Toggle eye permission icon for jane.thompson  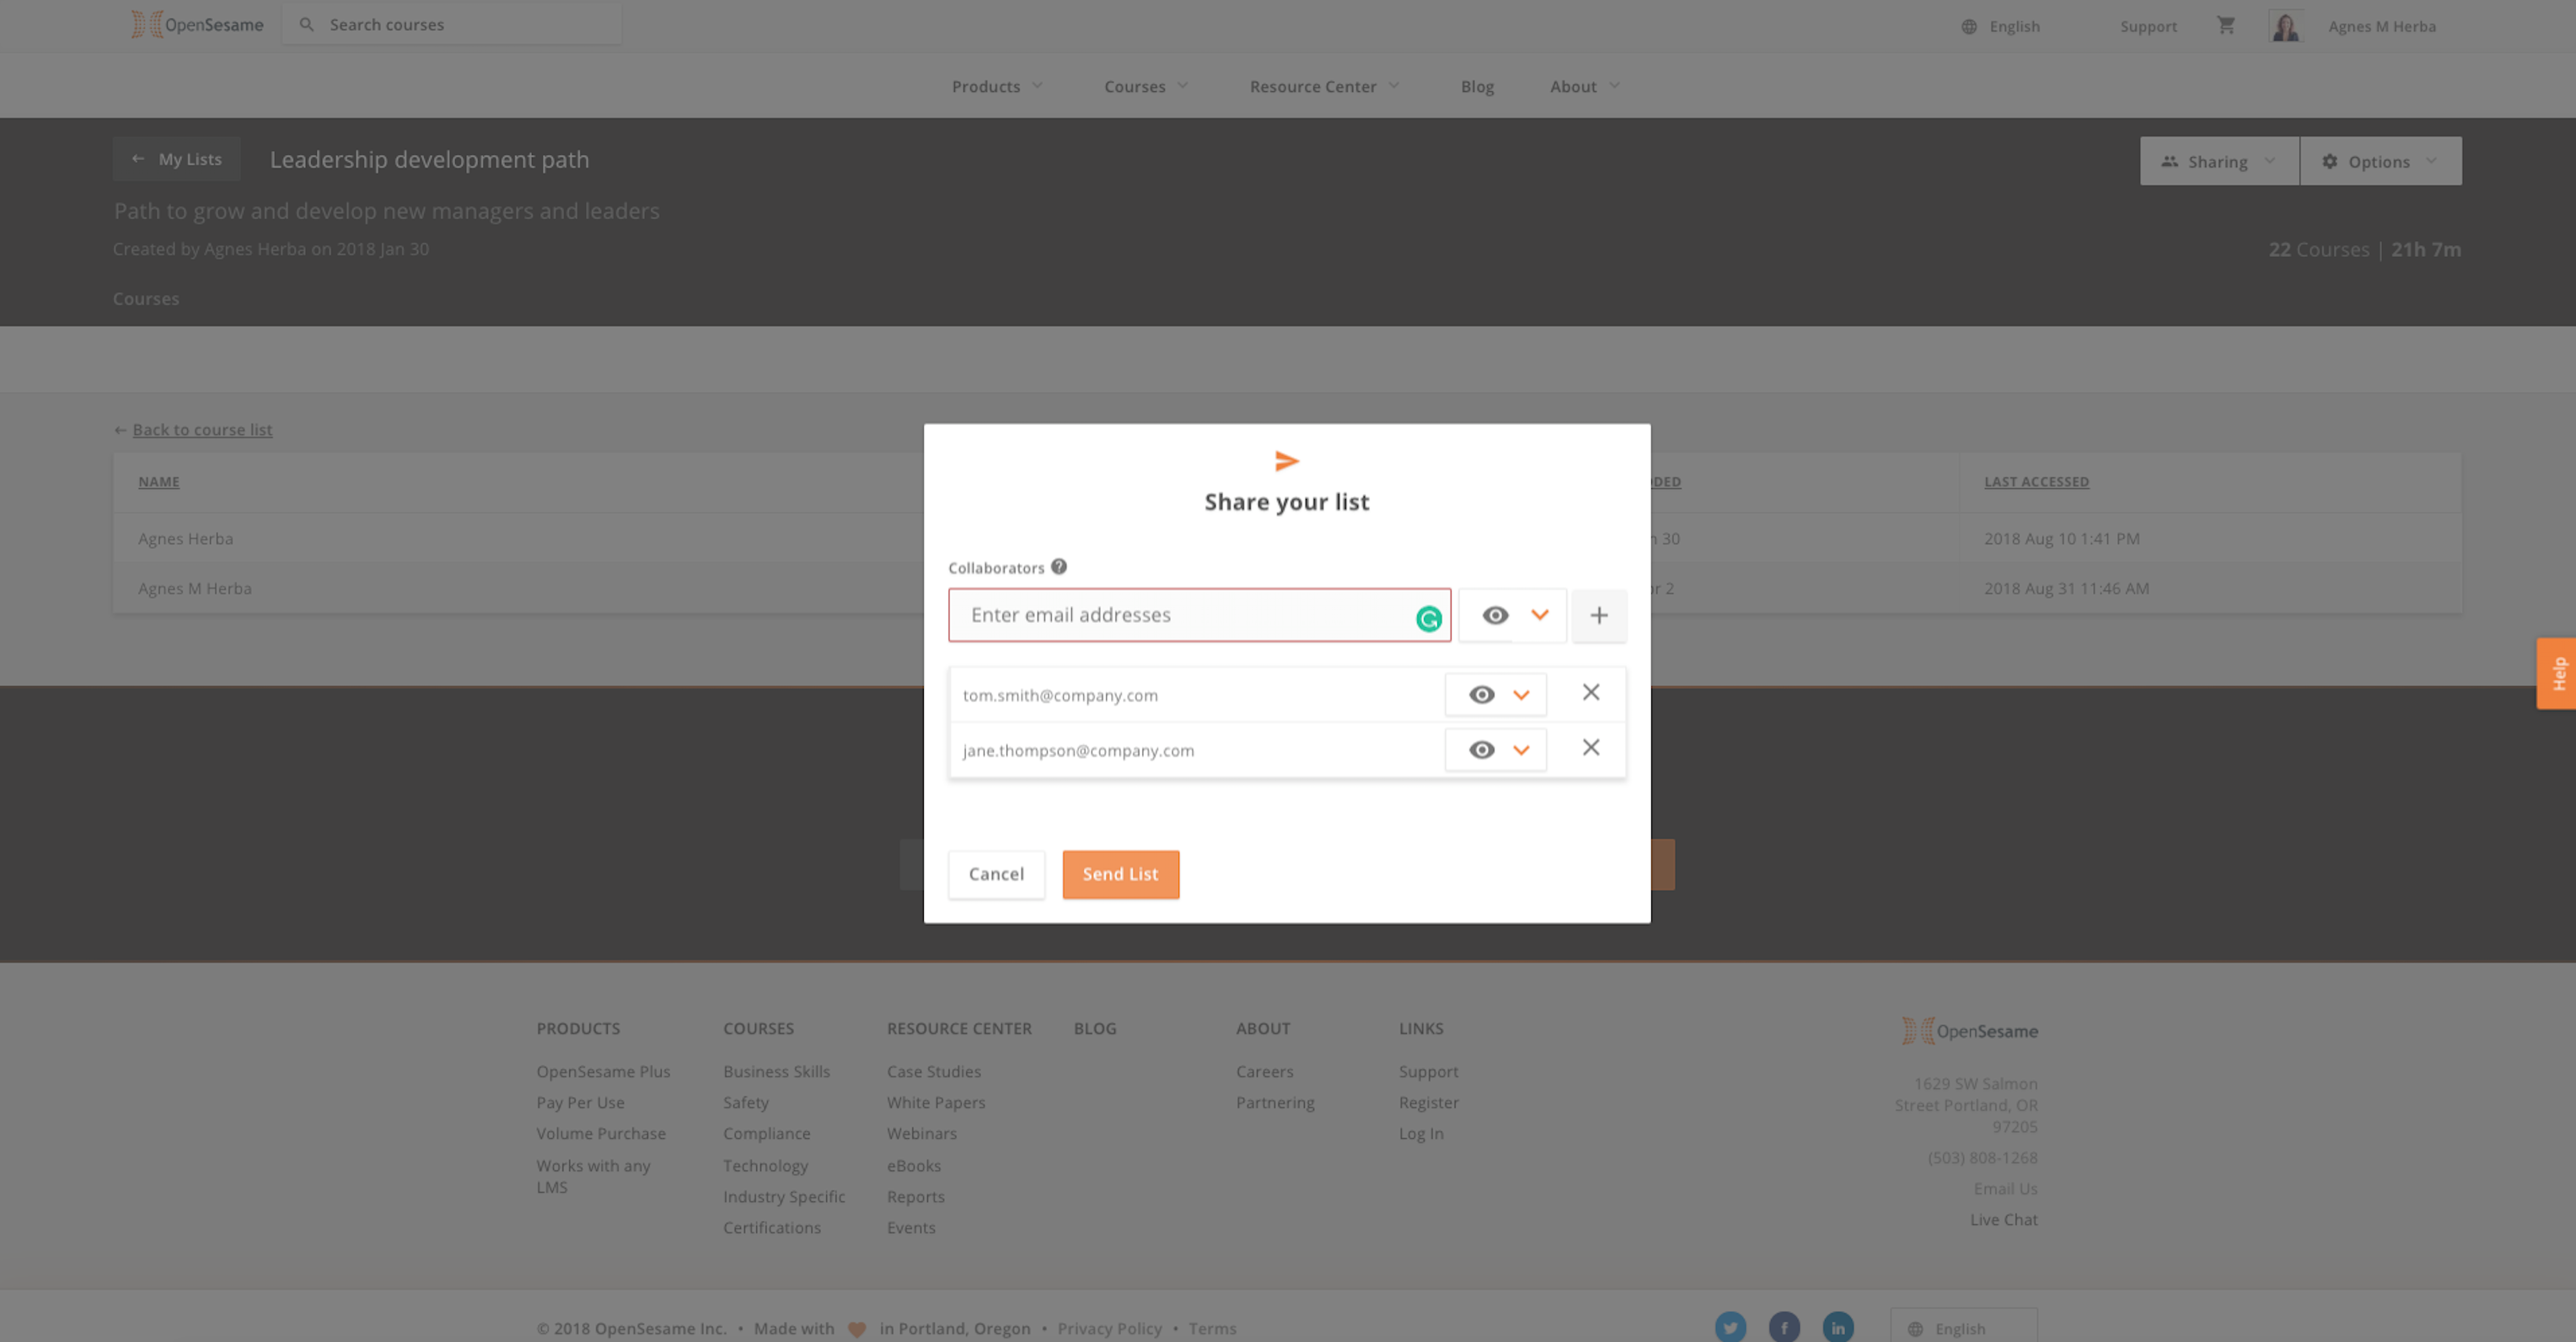click(x=1482, y=750)
